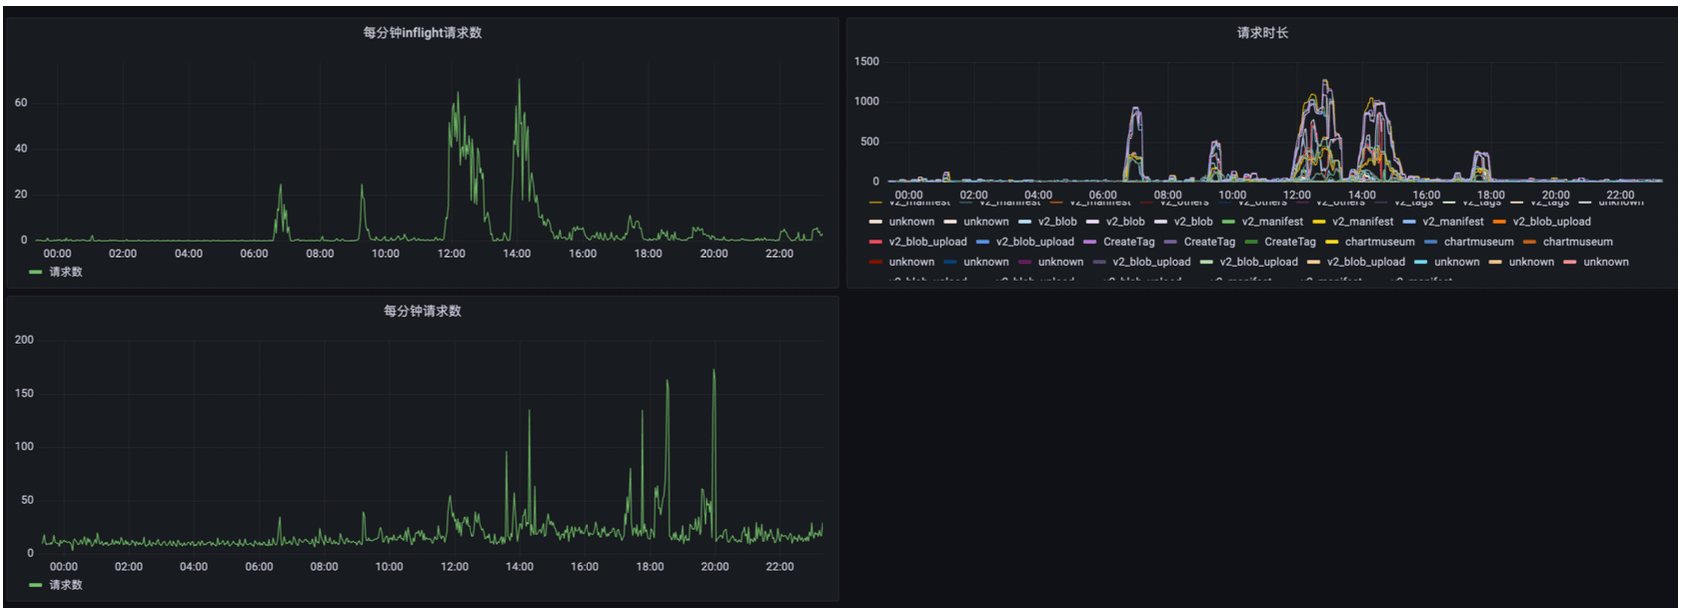Screen dimensions: 1684x614
Task: Open the 每分钟inflight请求数 panel title menu
Action: coord(422,33)
